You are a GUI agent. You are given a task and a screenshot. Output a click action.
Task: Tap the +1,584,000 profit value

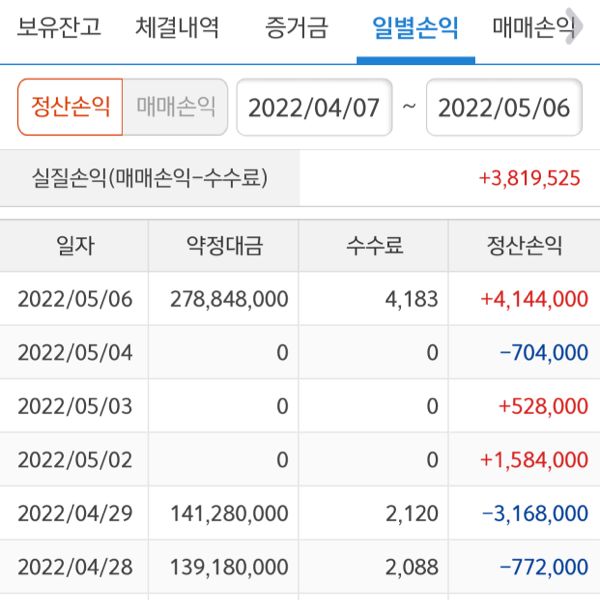tap(534, 460)
